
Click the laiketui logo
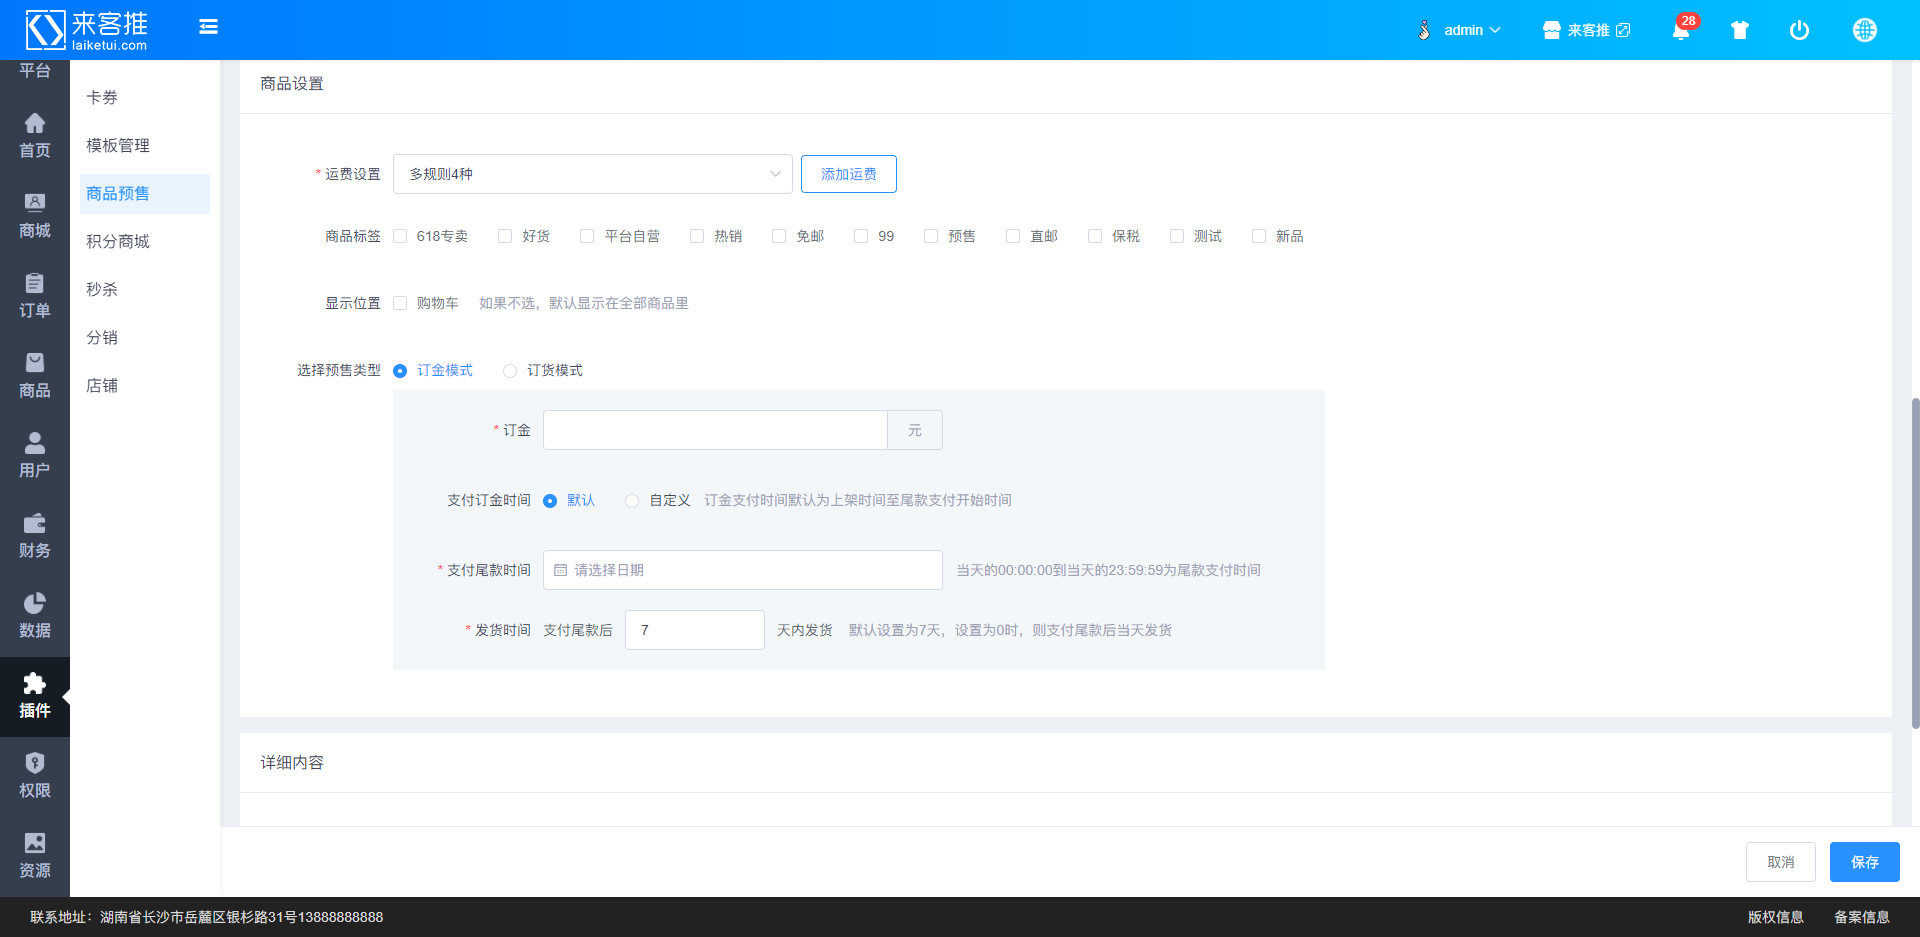click(87, 30)
